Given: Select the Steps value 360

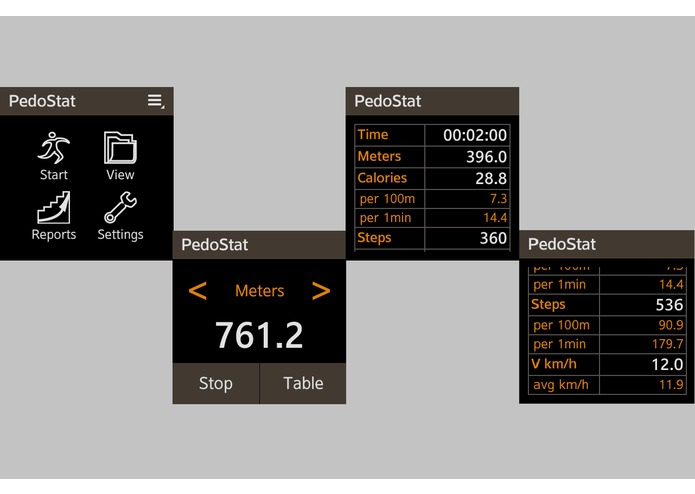Looking at the screenshot, I should tap(493, 238).
